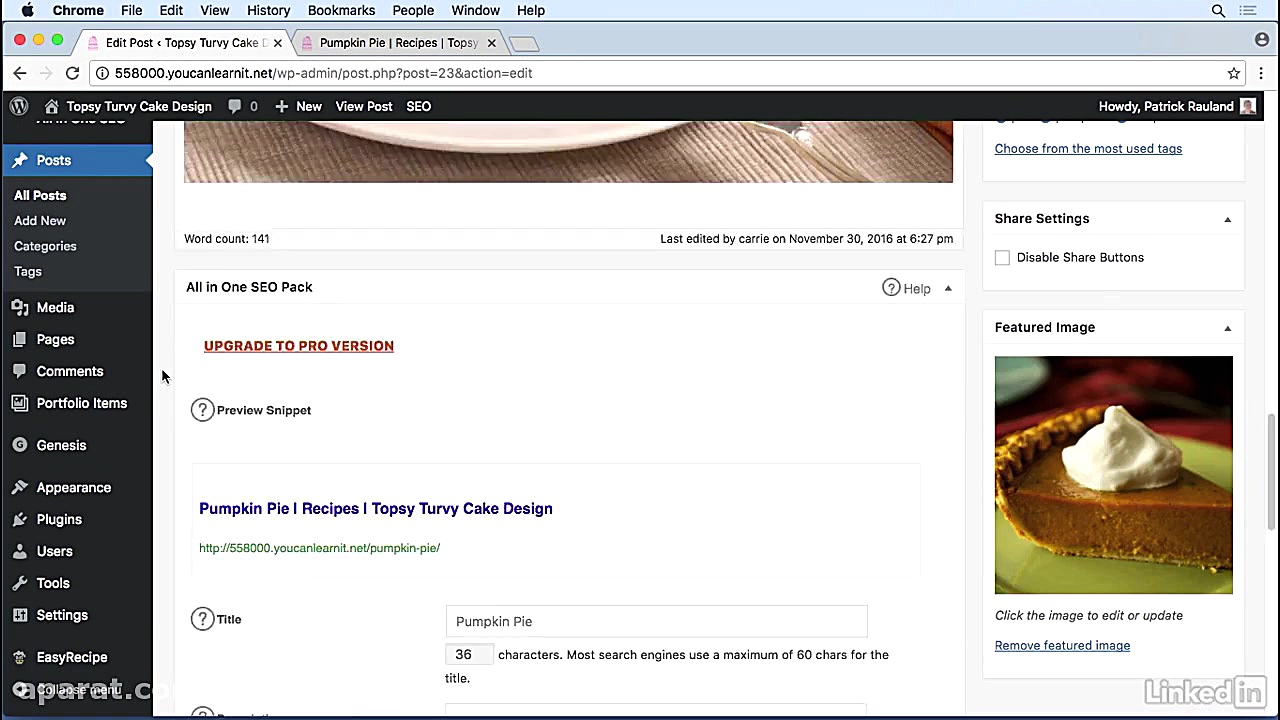Click Howdy, Patrick Rauland account link
The width and height of the screenshot is (1280, 720).
pos(1177,106)
